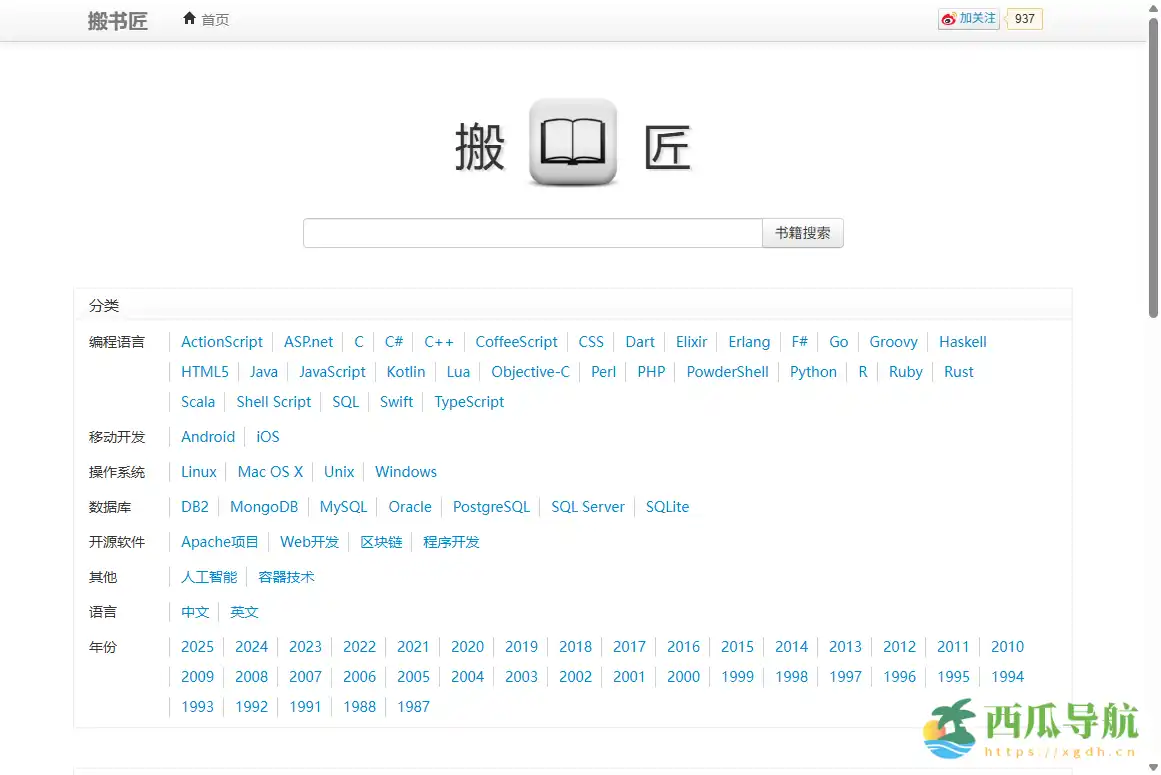This screenshot has width=1161, height=775.
Task: Open books from year 2025
Action: (197, 646)
